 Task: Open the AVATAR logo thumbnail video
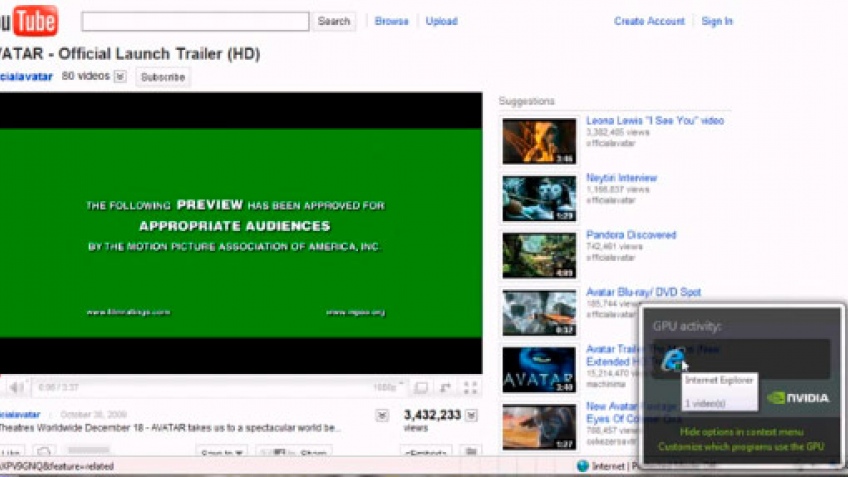[539, 370]
